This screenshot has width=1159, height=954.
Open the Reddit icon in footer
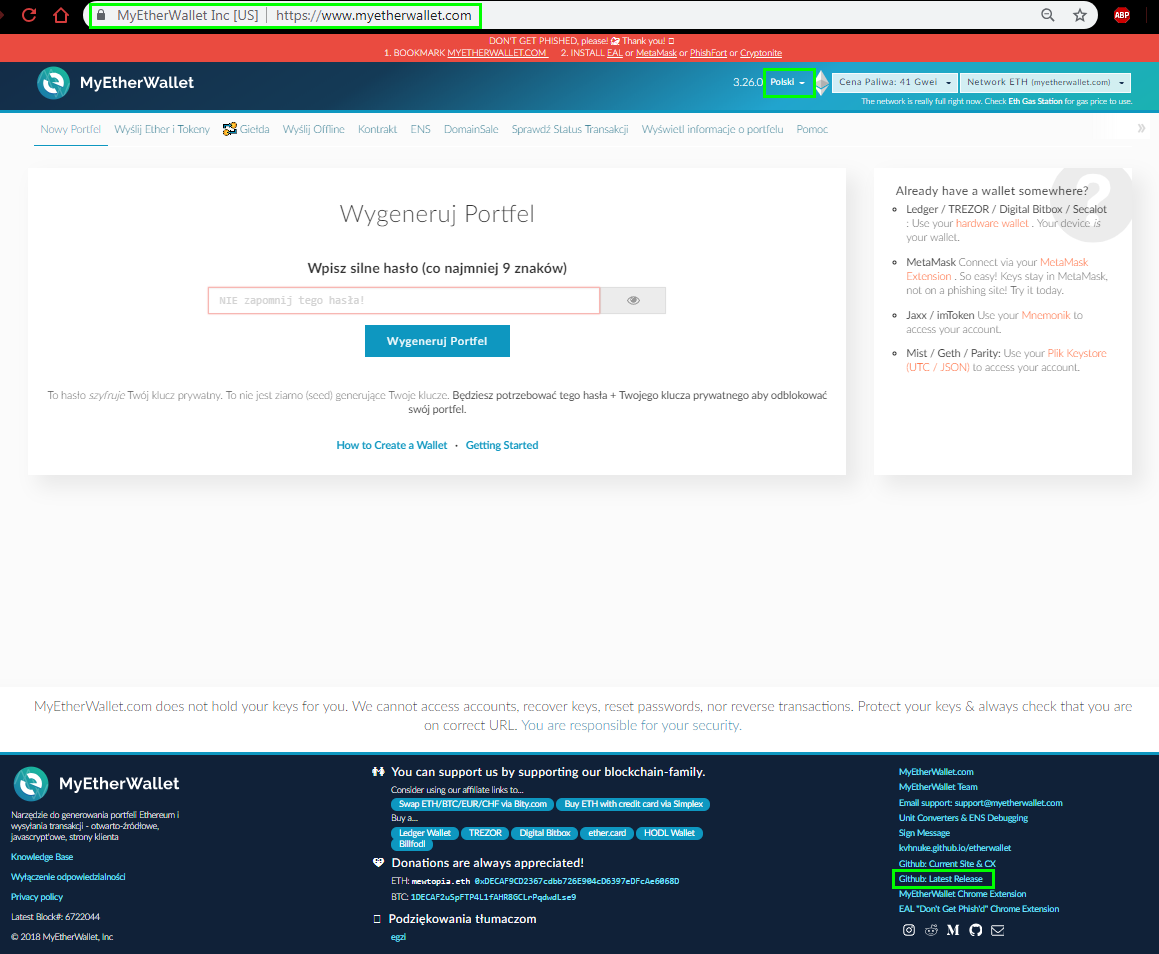931,930
